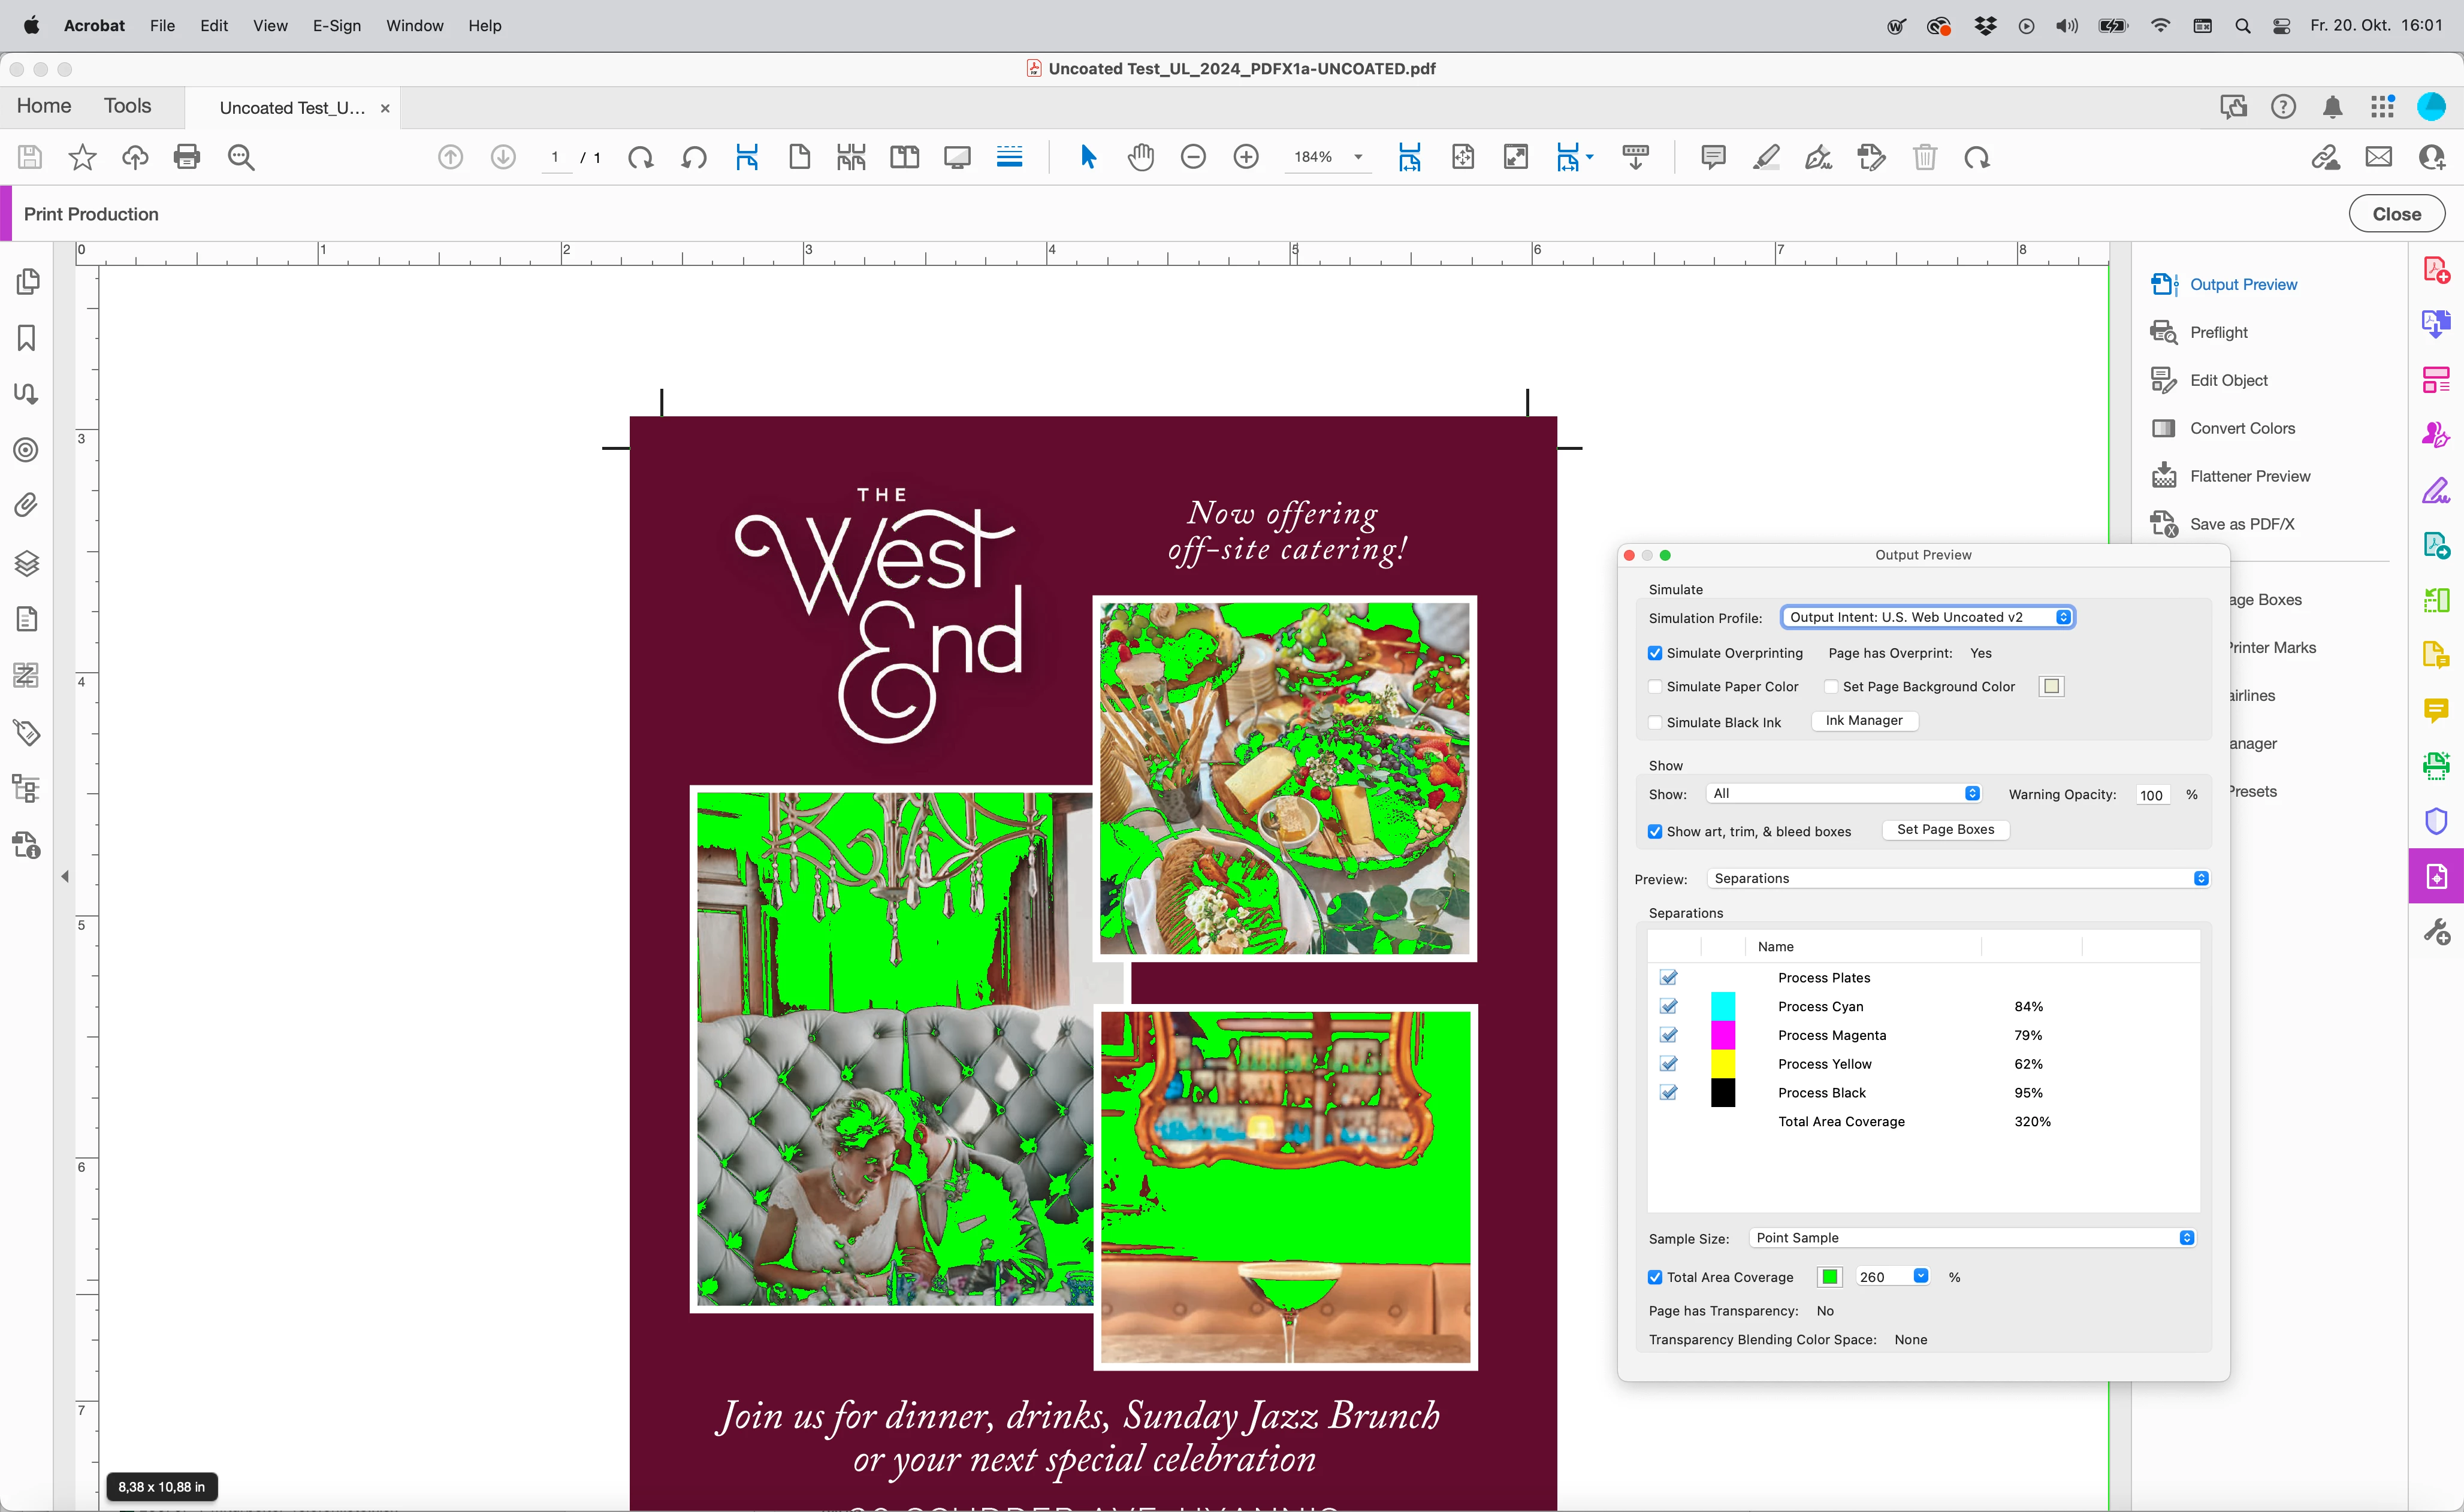This screenshot has width=2464, height=1512.
Task: Click the Set Page Boxes button
Action: [x=1945, y=830]
